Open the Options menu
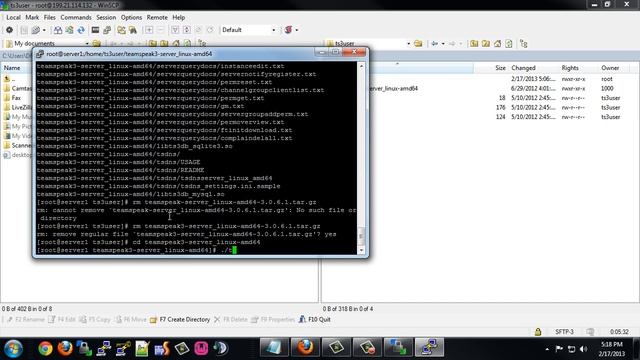This screenshot has width=640, height=360. [131, 18]
